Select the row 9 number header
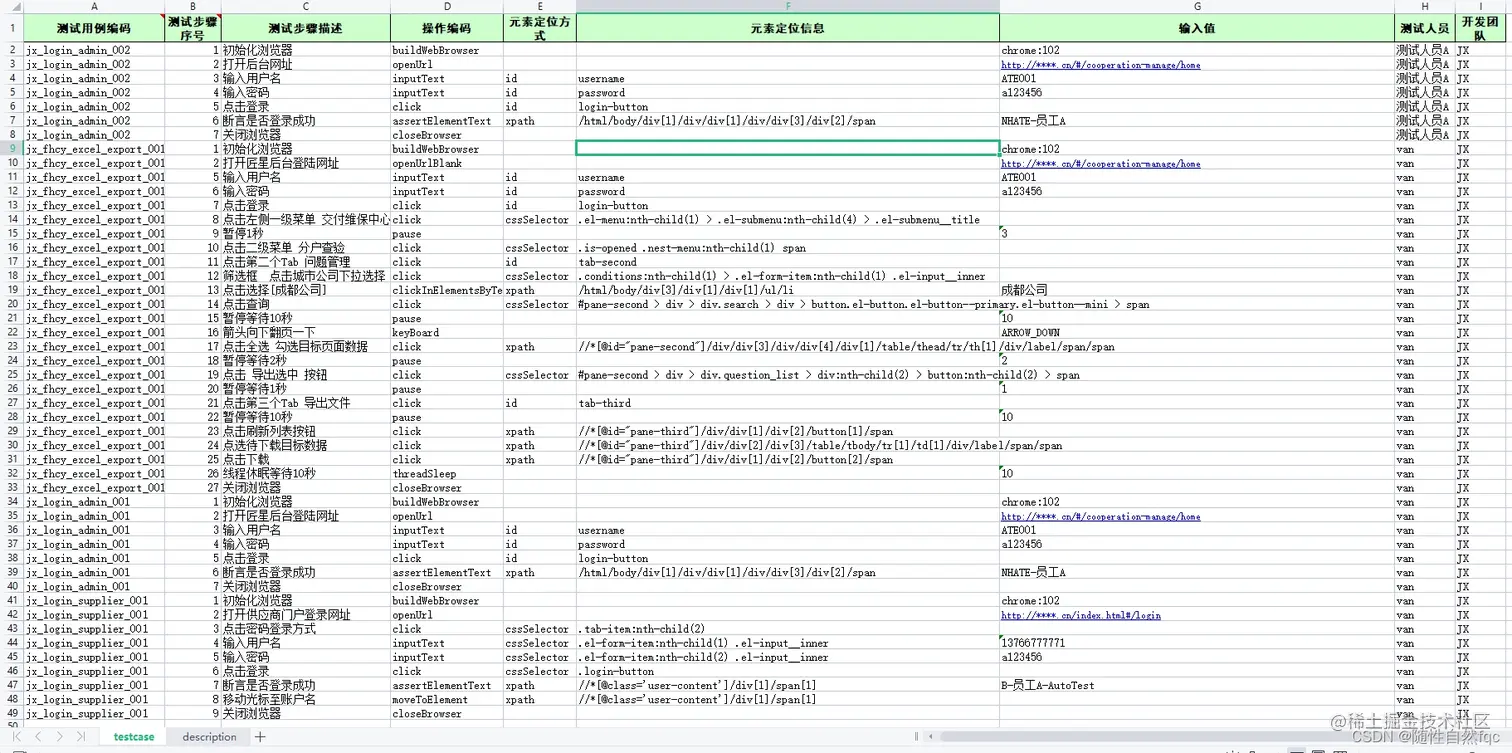The width and height of the screenshot is (1512, 753). click(x=12, y=148)
